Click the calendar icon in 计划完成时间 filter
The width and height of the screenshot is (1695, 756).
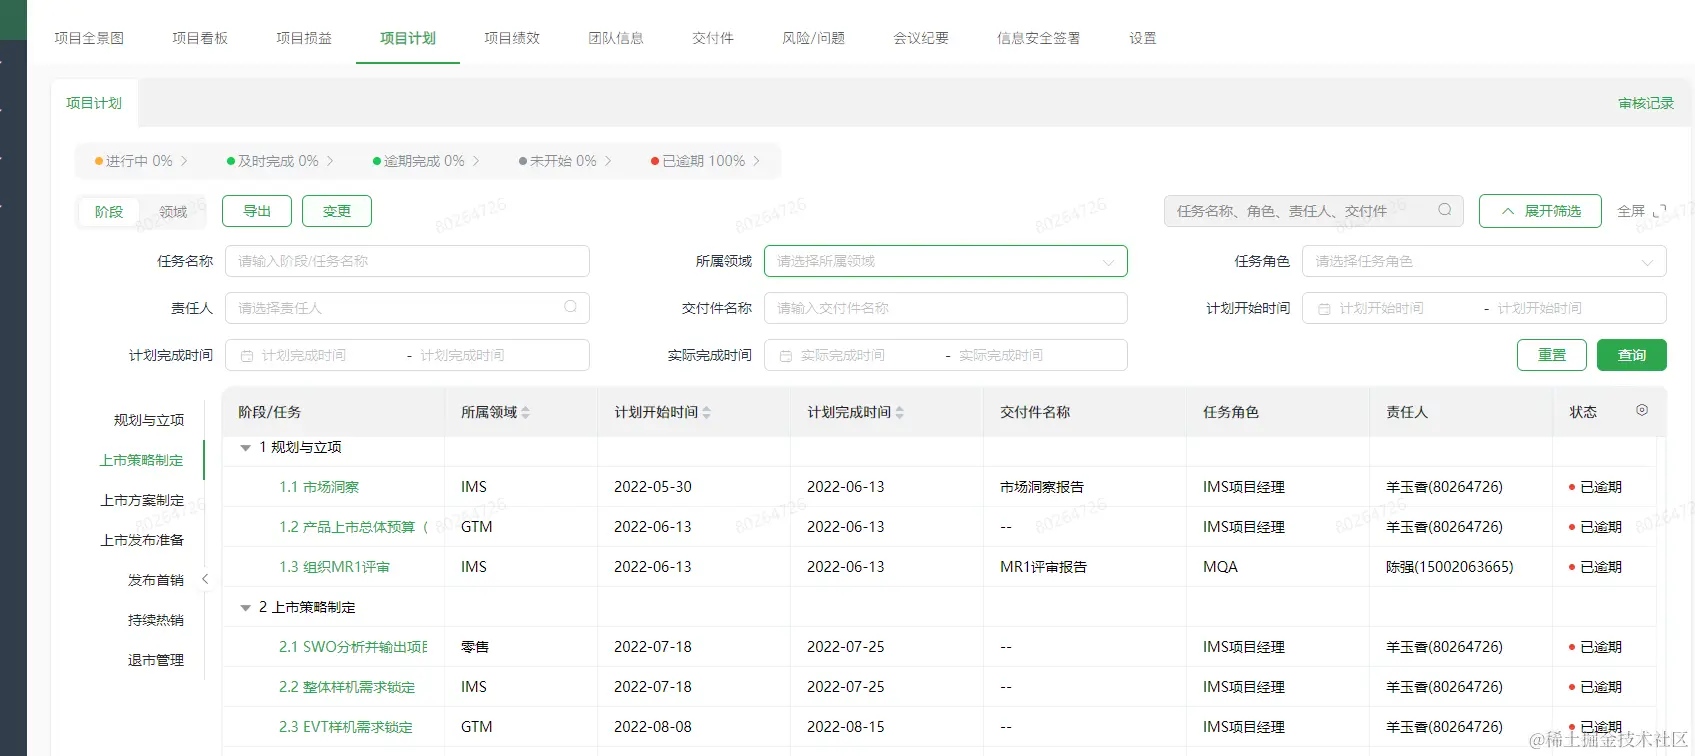pos(247,356)
